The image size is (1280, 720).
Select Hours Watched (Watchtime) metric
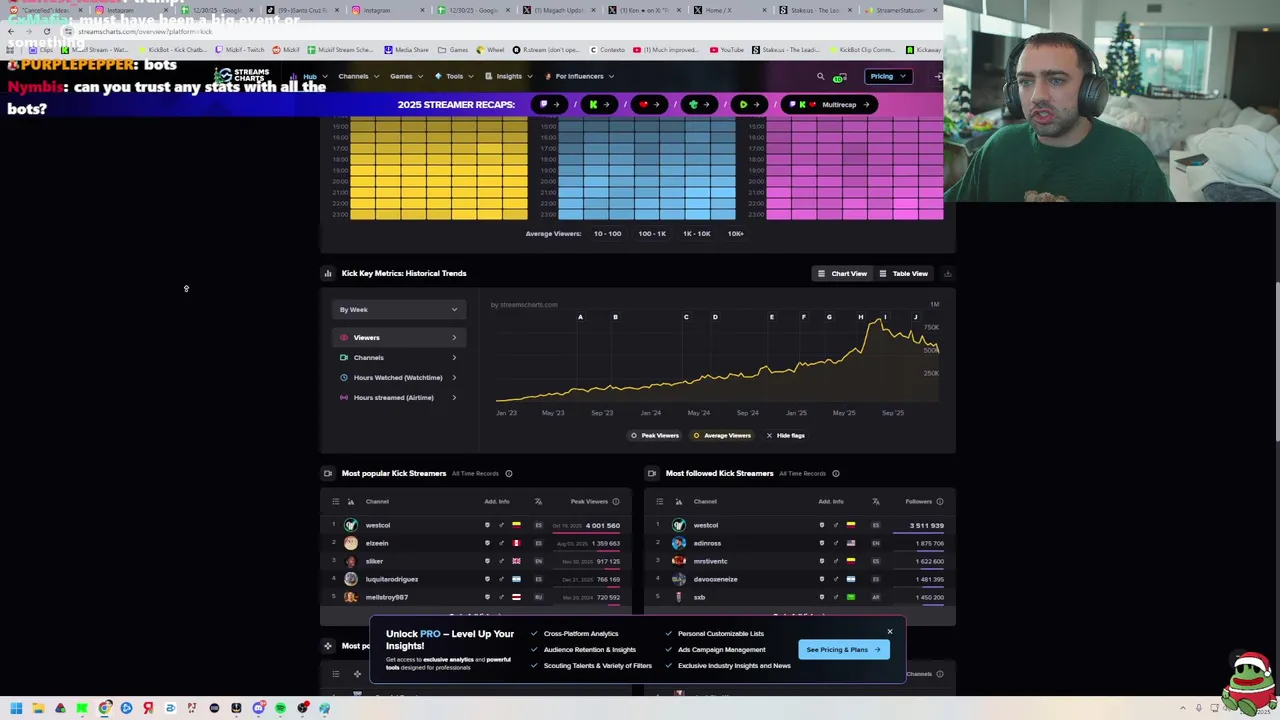[x=398, y=377]
